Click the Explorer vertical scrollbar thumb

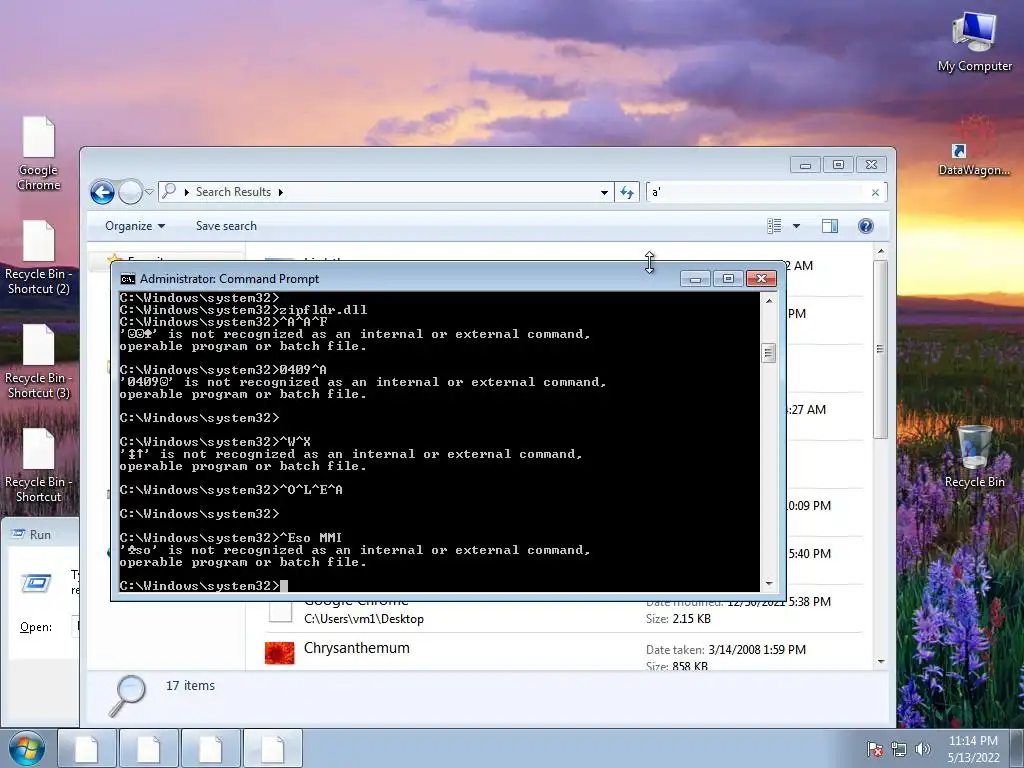[880, 349]
